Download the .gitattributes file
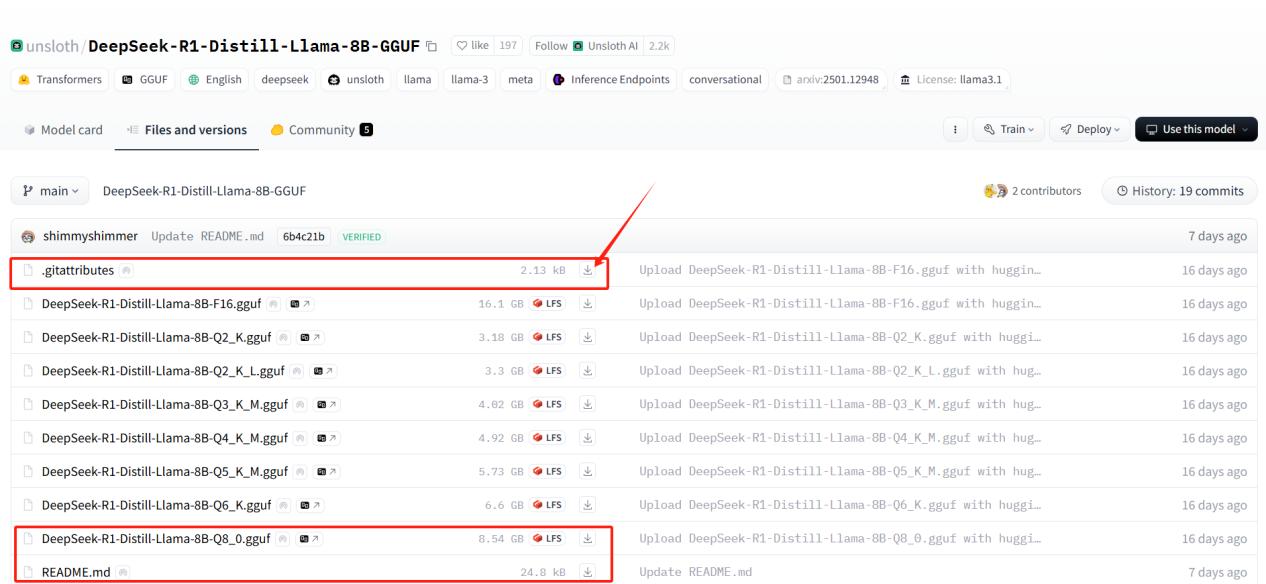The height and width of the screenshot is (584, 1266). (588, 270)
